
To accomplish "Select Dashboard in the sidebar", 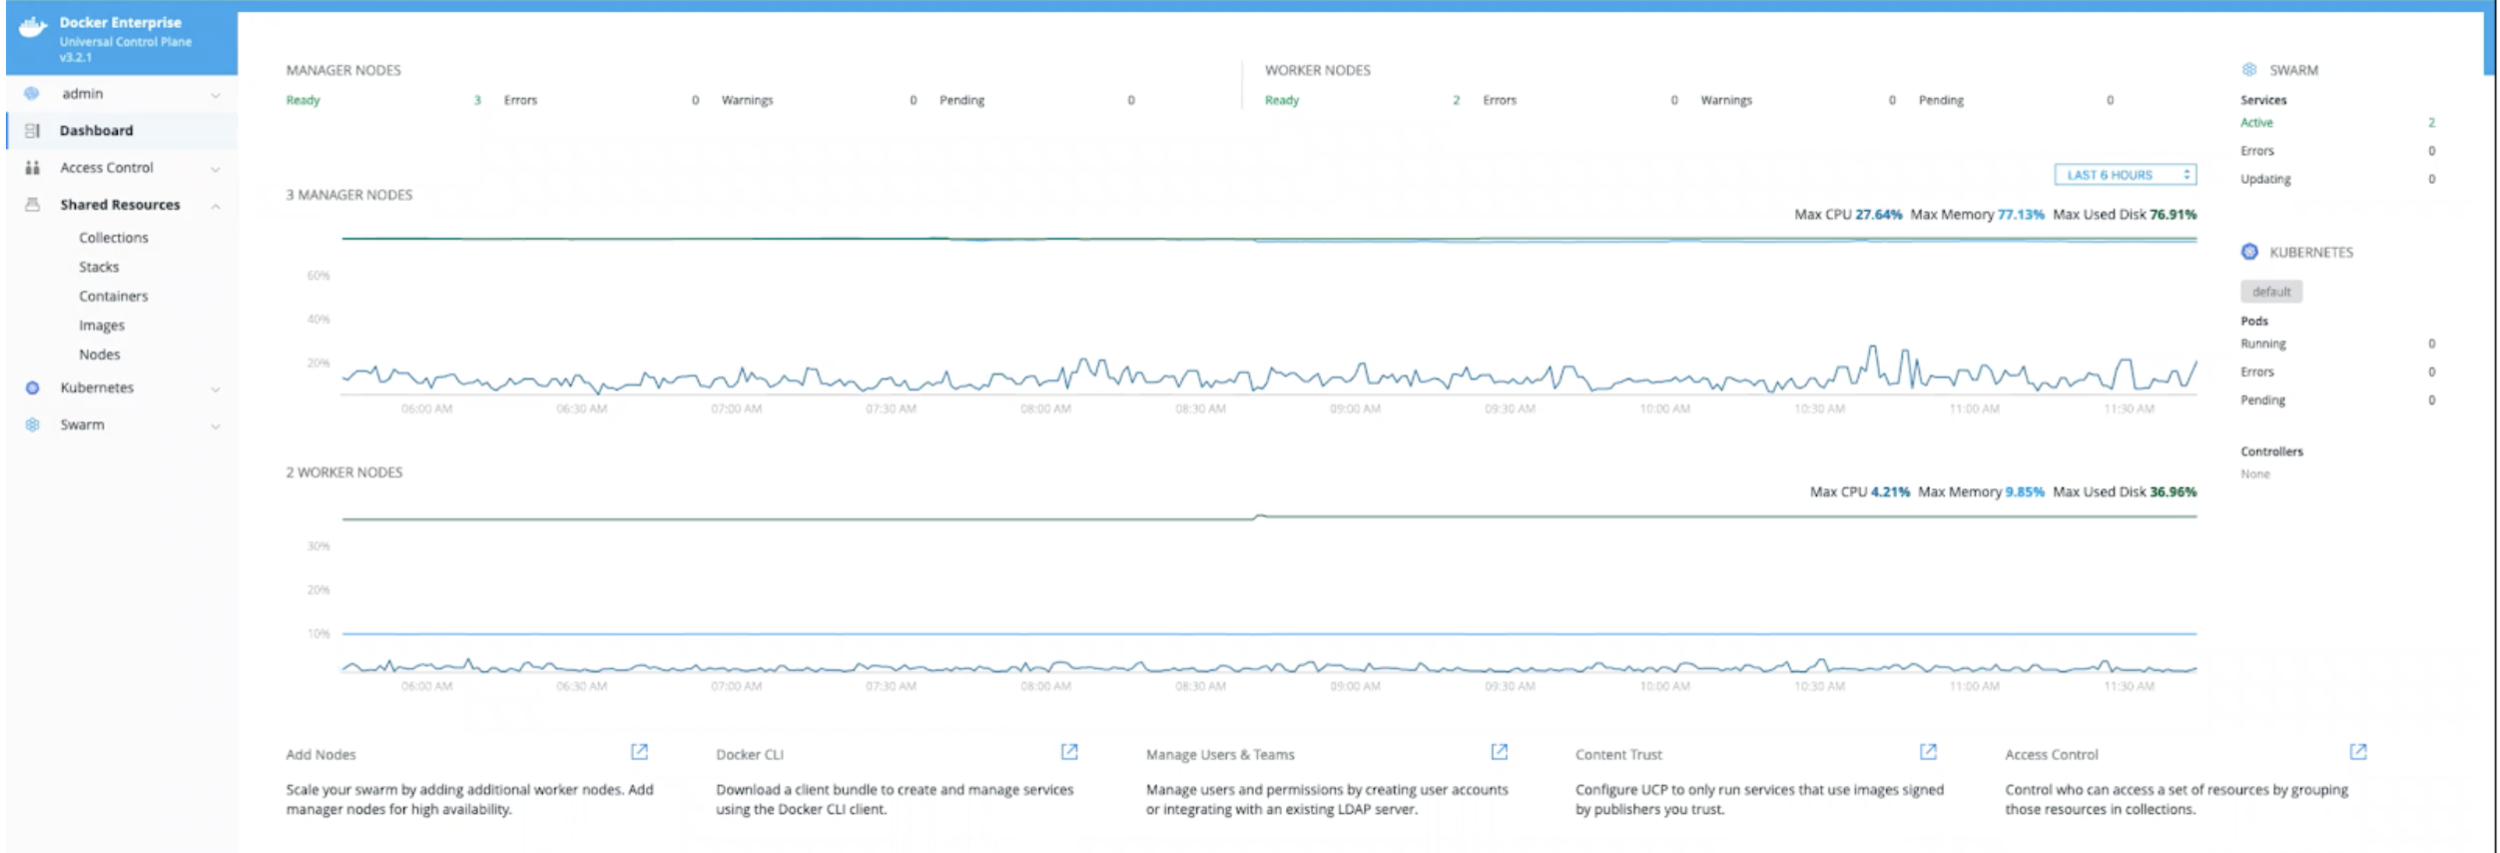I will [x=121, y=130].
